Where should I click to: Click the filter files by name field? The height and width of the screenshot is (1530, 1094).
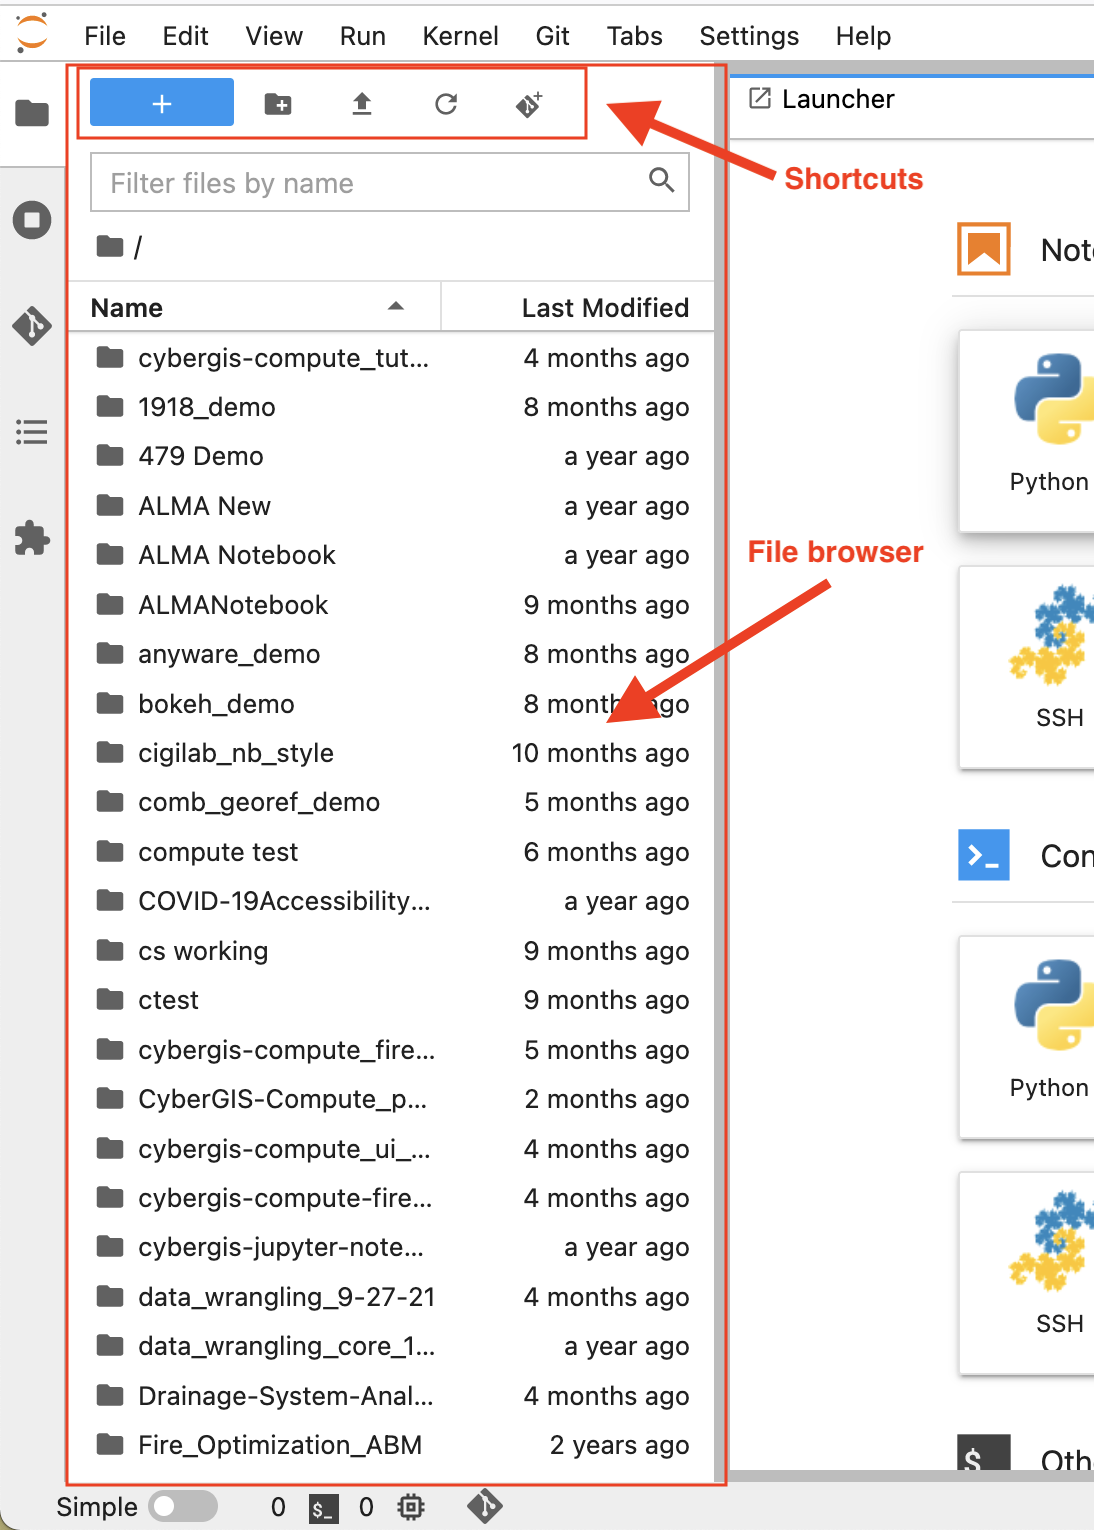pos(370,182)
